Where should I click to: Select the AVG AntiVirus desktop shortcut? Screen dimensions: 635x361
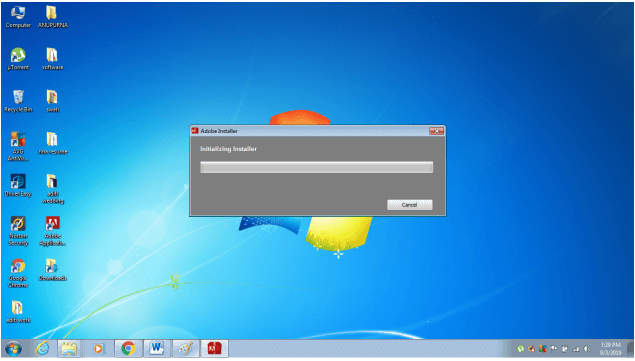coord(18,147)
